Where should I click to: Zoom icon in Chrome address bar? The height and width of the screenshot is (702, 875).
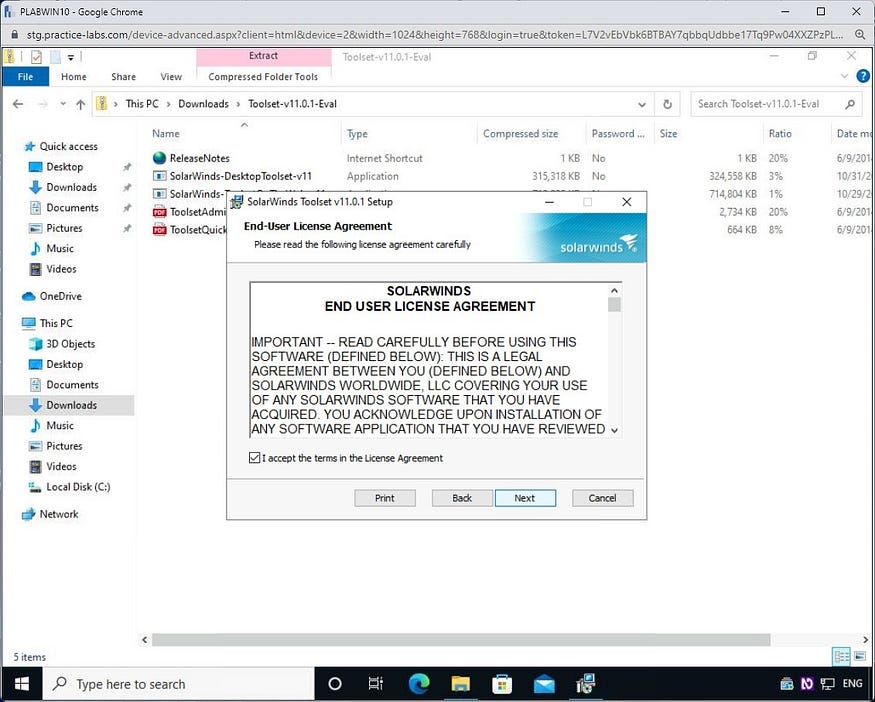pyautogui.click(x=860, y=35)
